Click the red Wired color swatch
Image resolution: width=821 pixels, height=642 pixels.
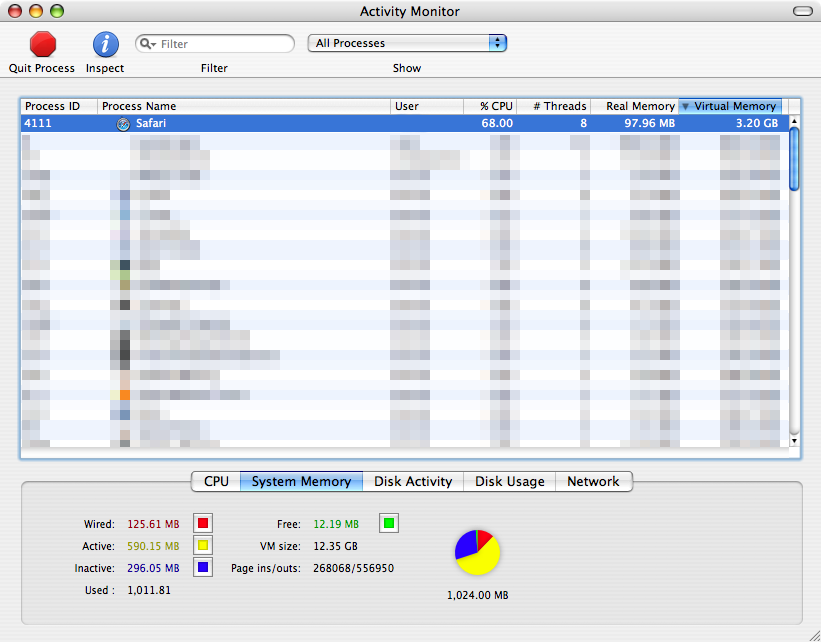203,523
